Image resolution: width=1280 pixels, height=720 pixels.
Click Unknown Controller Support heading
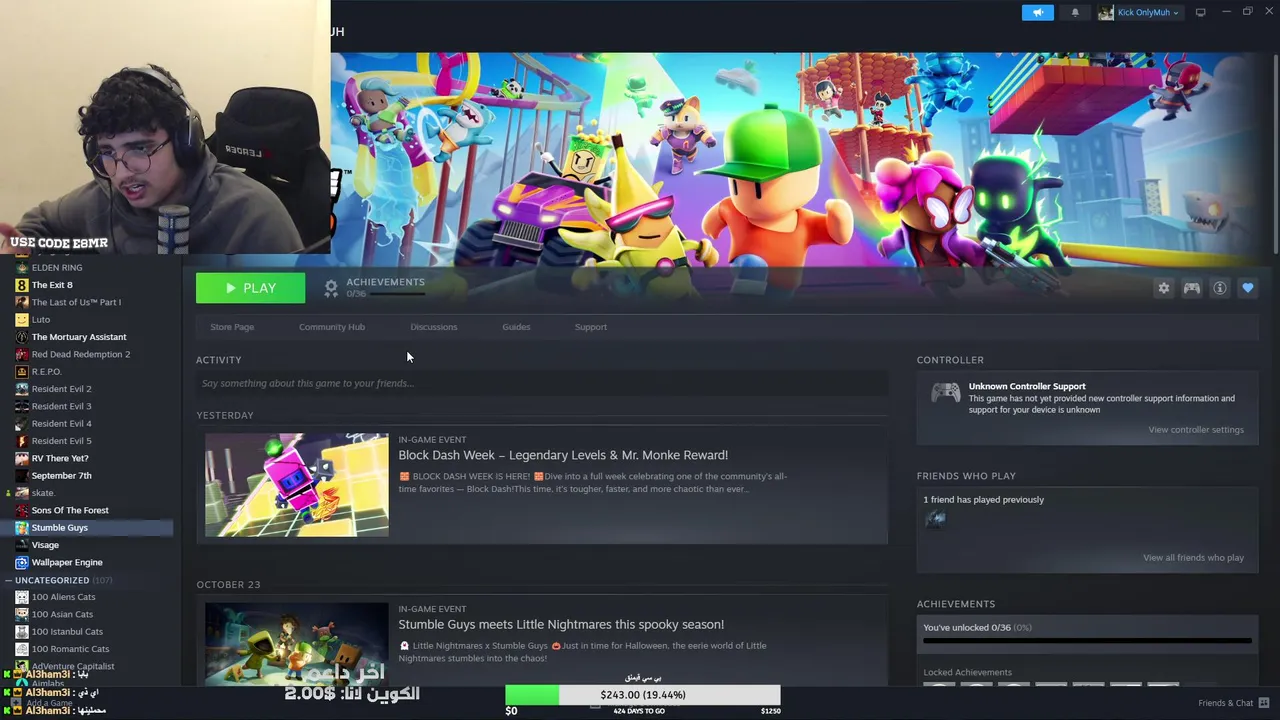(1027, 386)
